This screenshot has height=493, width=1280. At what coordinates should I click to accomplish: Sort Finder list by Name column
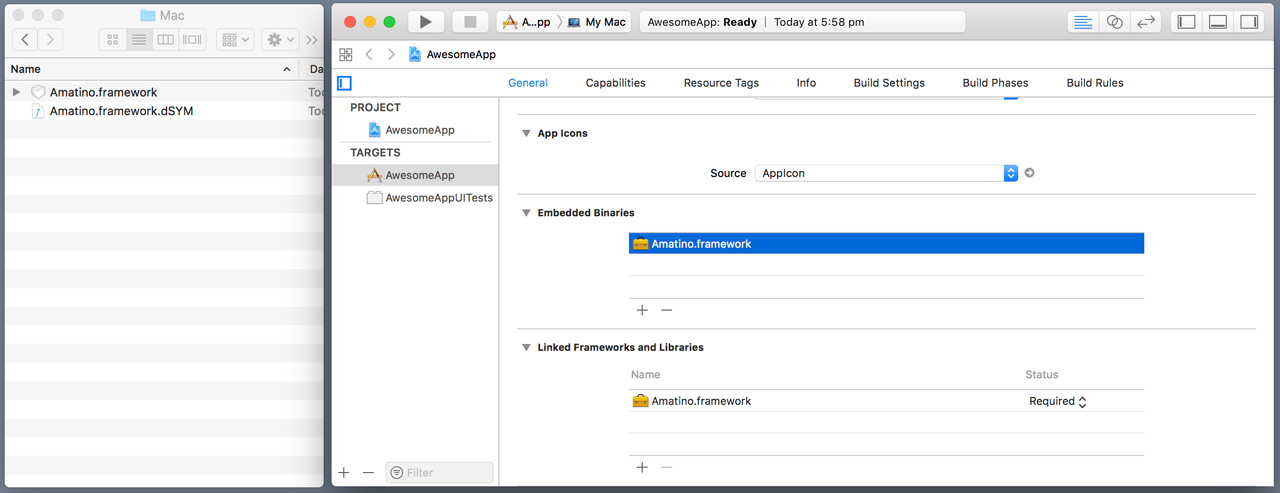coord(150,69)
